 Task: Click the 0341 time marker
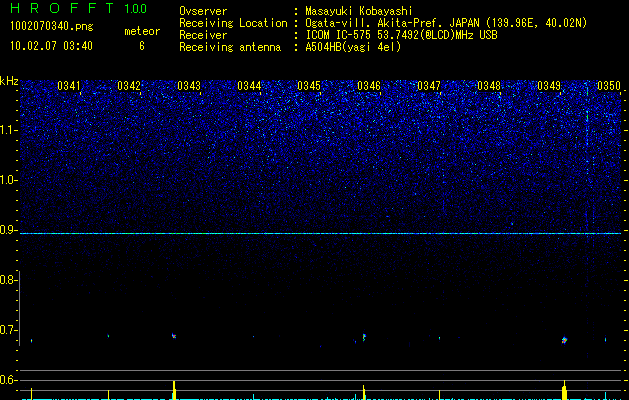point(69,86)
